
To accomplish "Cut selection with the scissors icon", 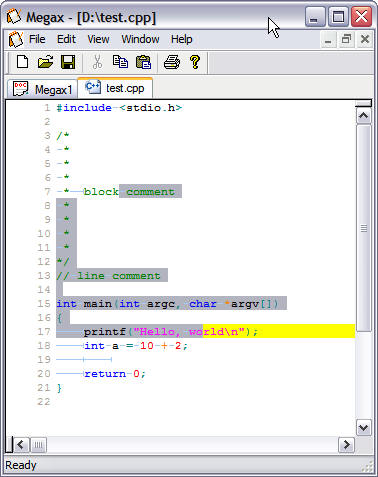I will [x=97, y=62].
